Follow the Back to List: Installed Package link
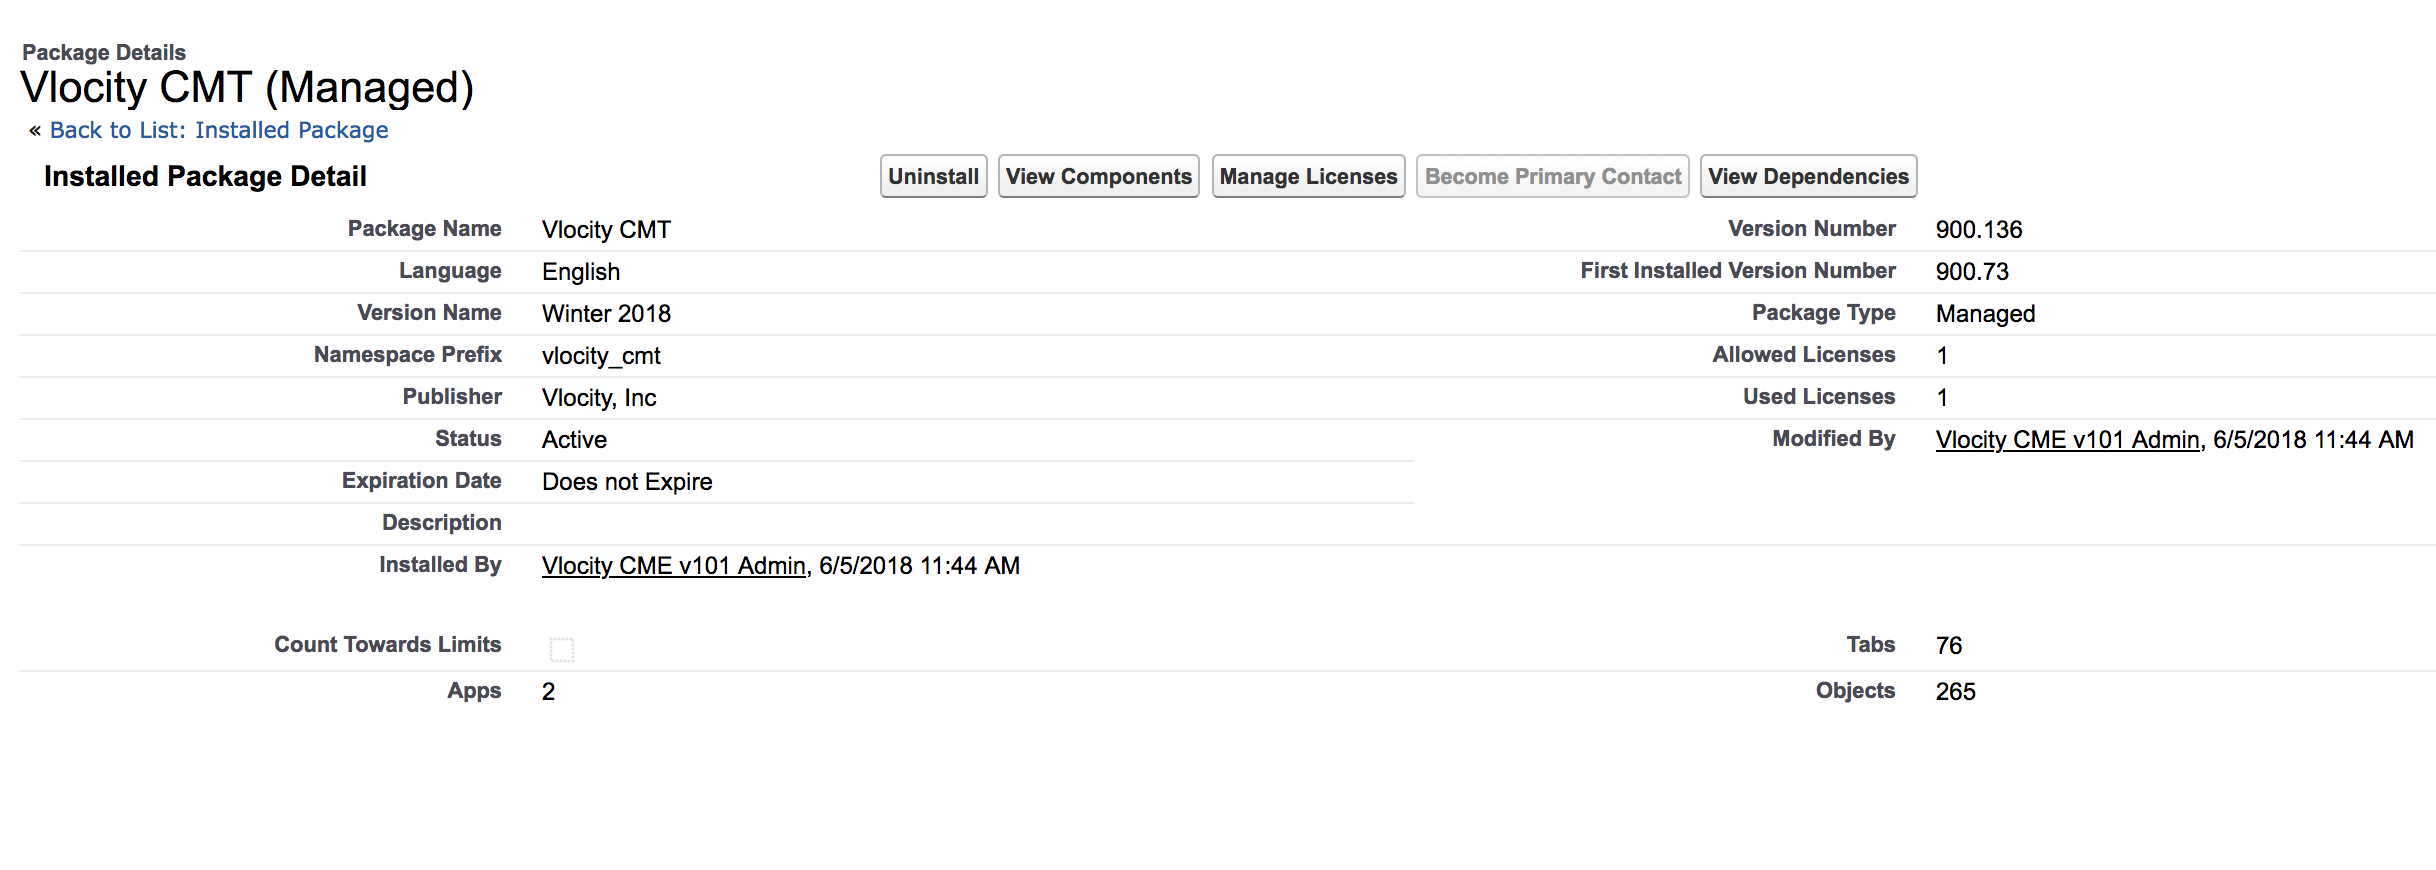This screenshot has width=2436, height=870. 217,130
